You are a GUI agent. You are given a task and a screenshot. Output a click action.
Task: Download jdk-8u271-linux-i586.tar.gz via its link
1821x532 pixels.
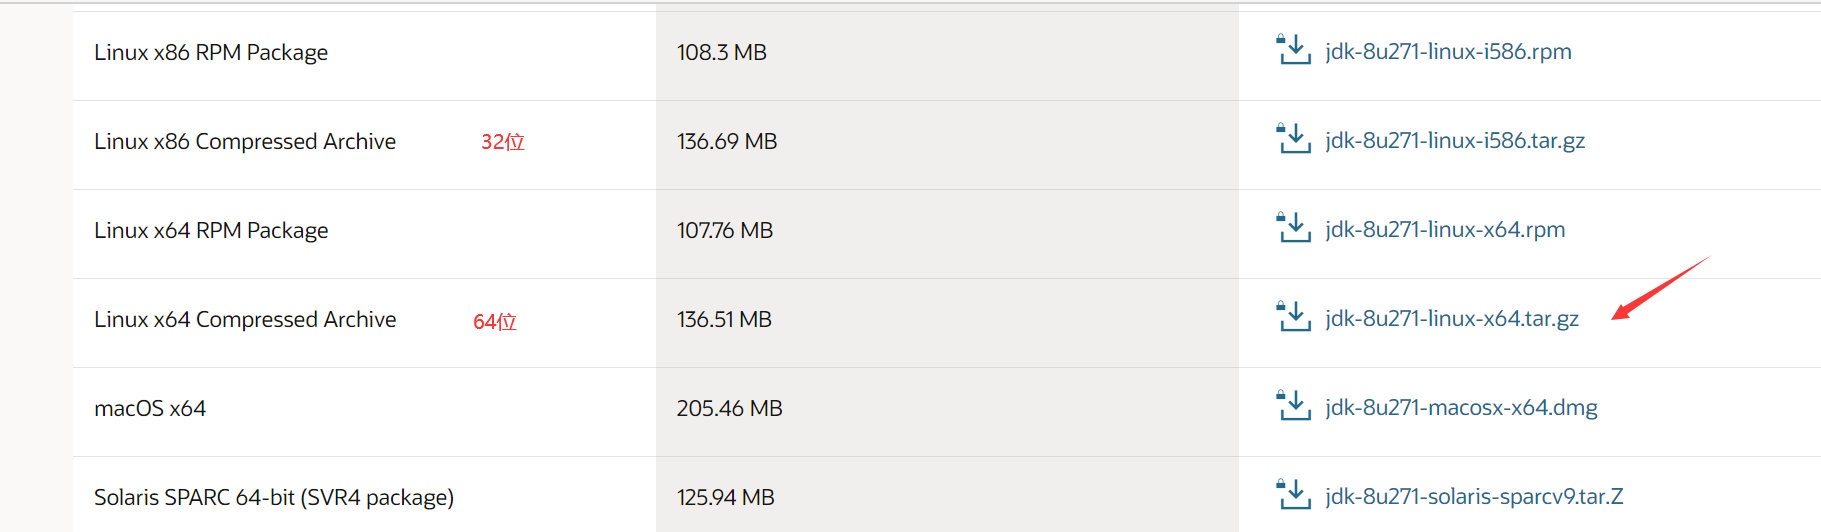pos(1455,140)
